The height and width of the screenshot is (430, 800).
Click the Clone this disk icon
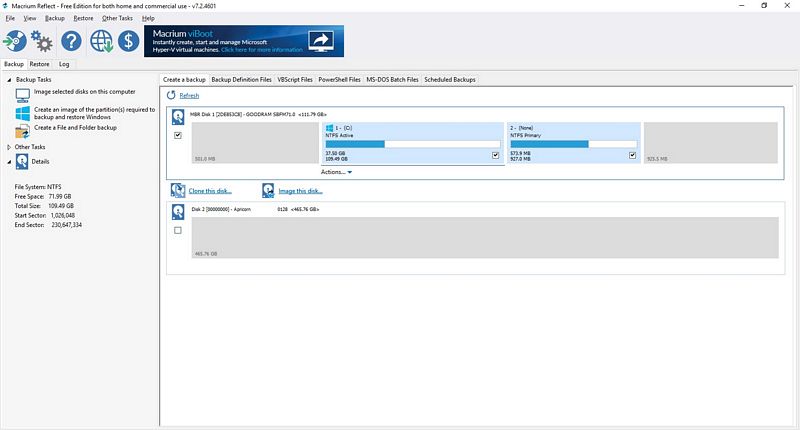click(x=178, y=191)
